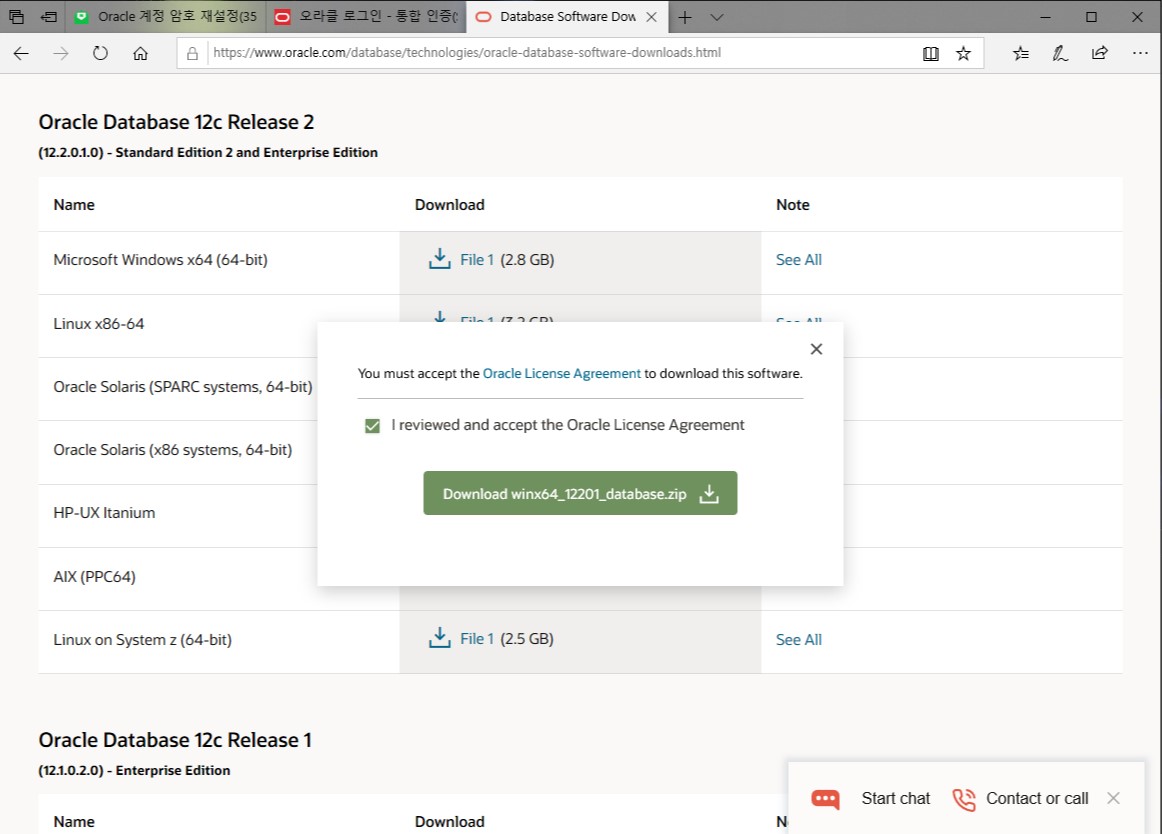Viewport: 1162px width, 834px height.
Task: Open a new browser tab
Action: (x=685, y=16)
